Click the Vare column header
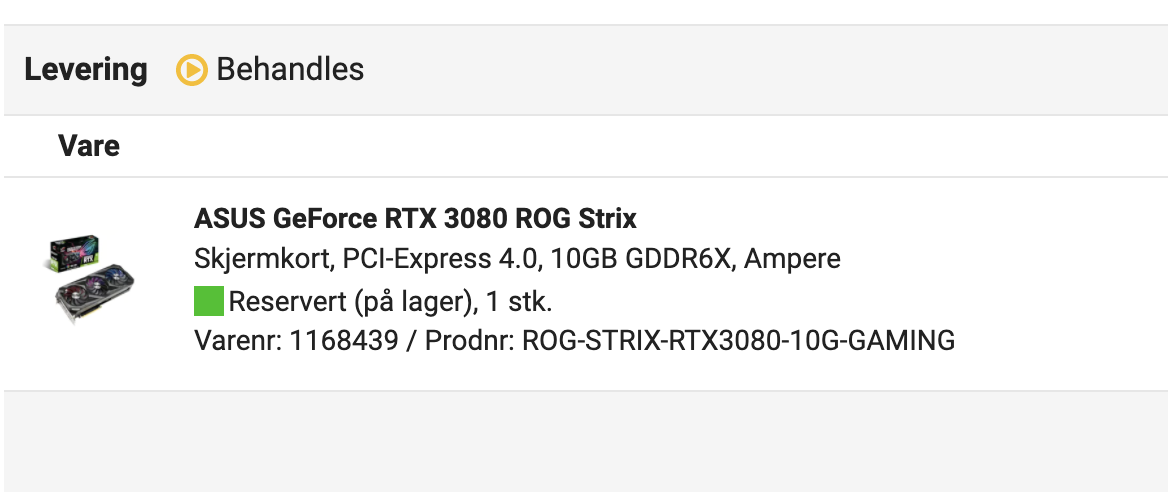Screen dimensions: 1168x492 pos(89,145)
